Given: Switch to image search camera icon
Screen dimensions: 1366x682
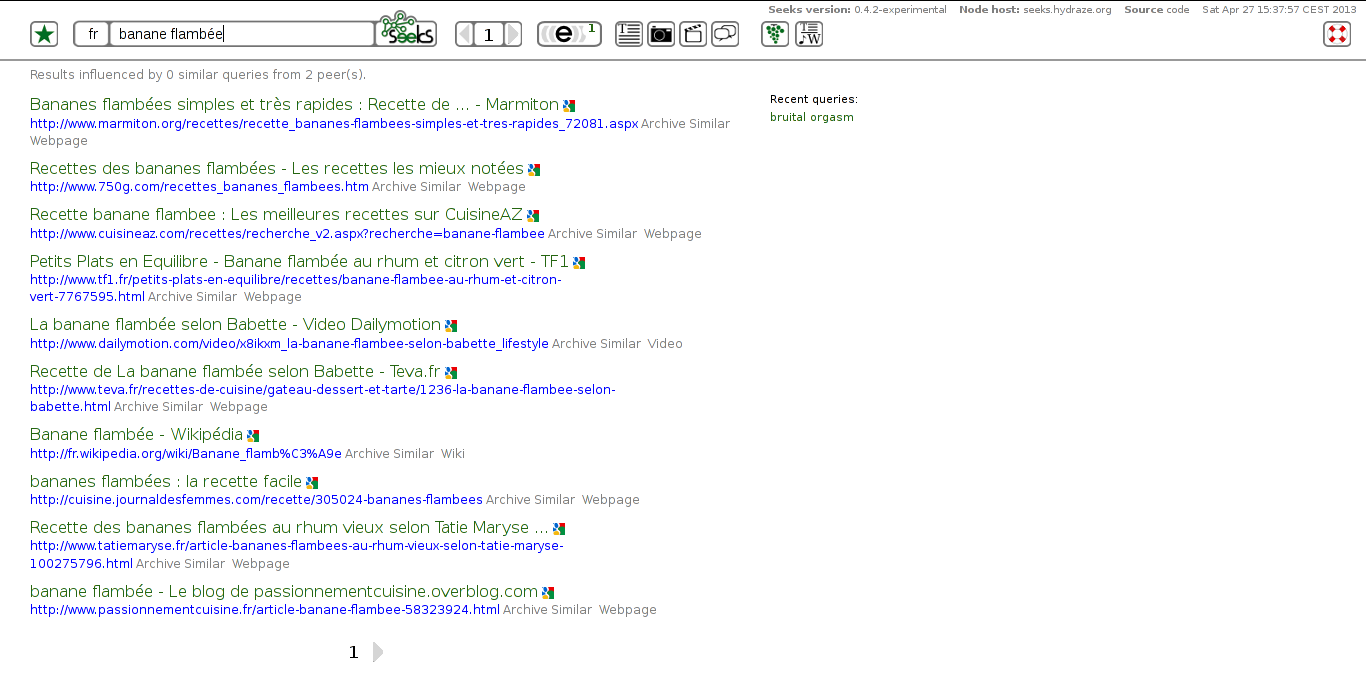Looking at the screenshot, I should [661, 34].
